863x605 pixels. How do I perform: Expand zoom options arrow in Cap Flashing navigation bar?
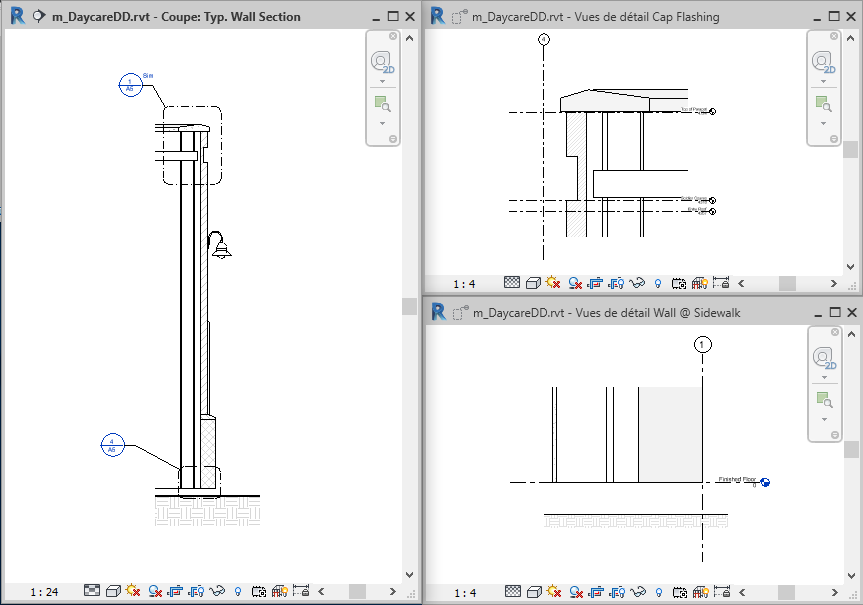[x=823, y=123]
